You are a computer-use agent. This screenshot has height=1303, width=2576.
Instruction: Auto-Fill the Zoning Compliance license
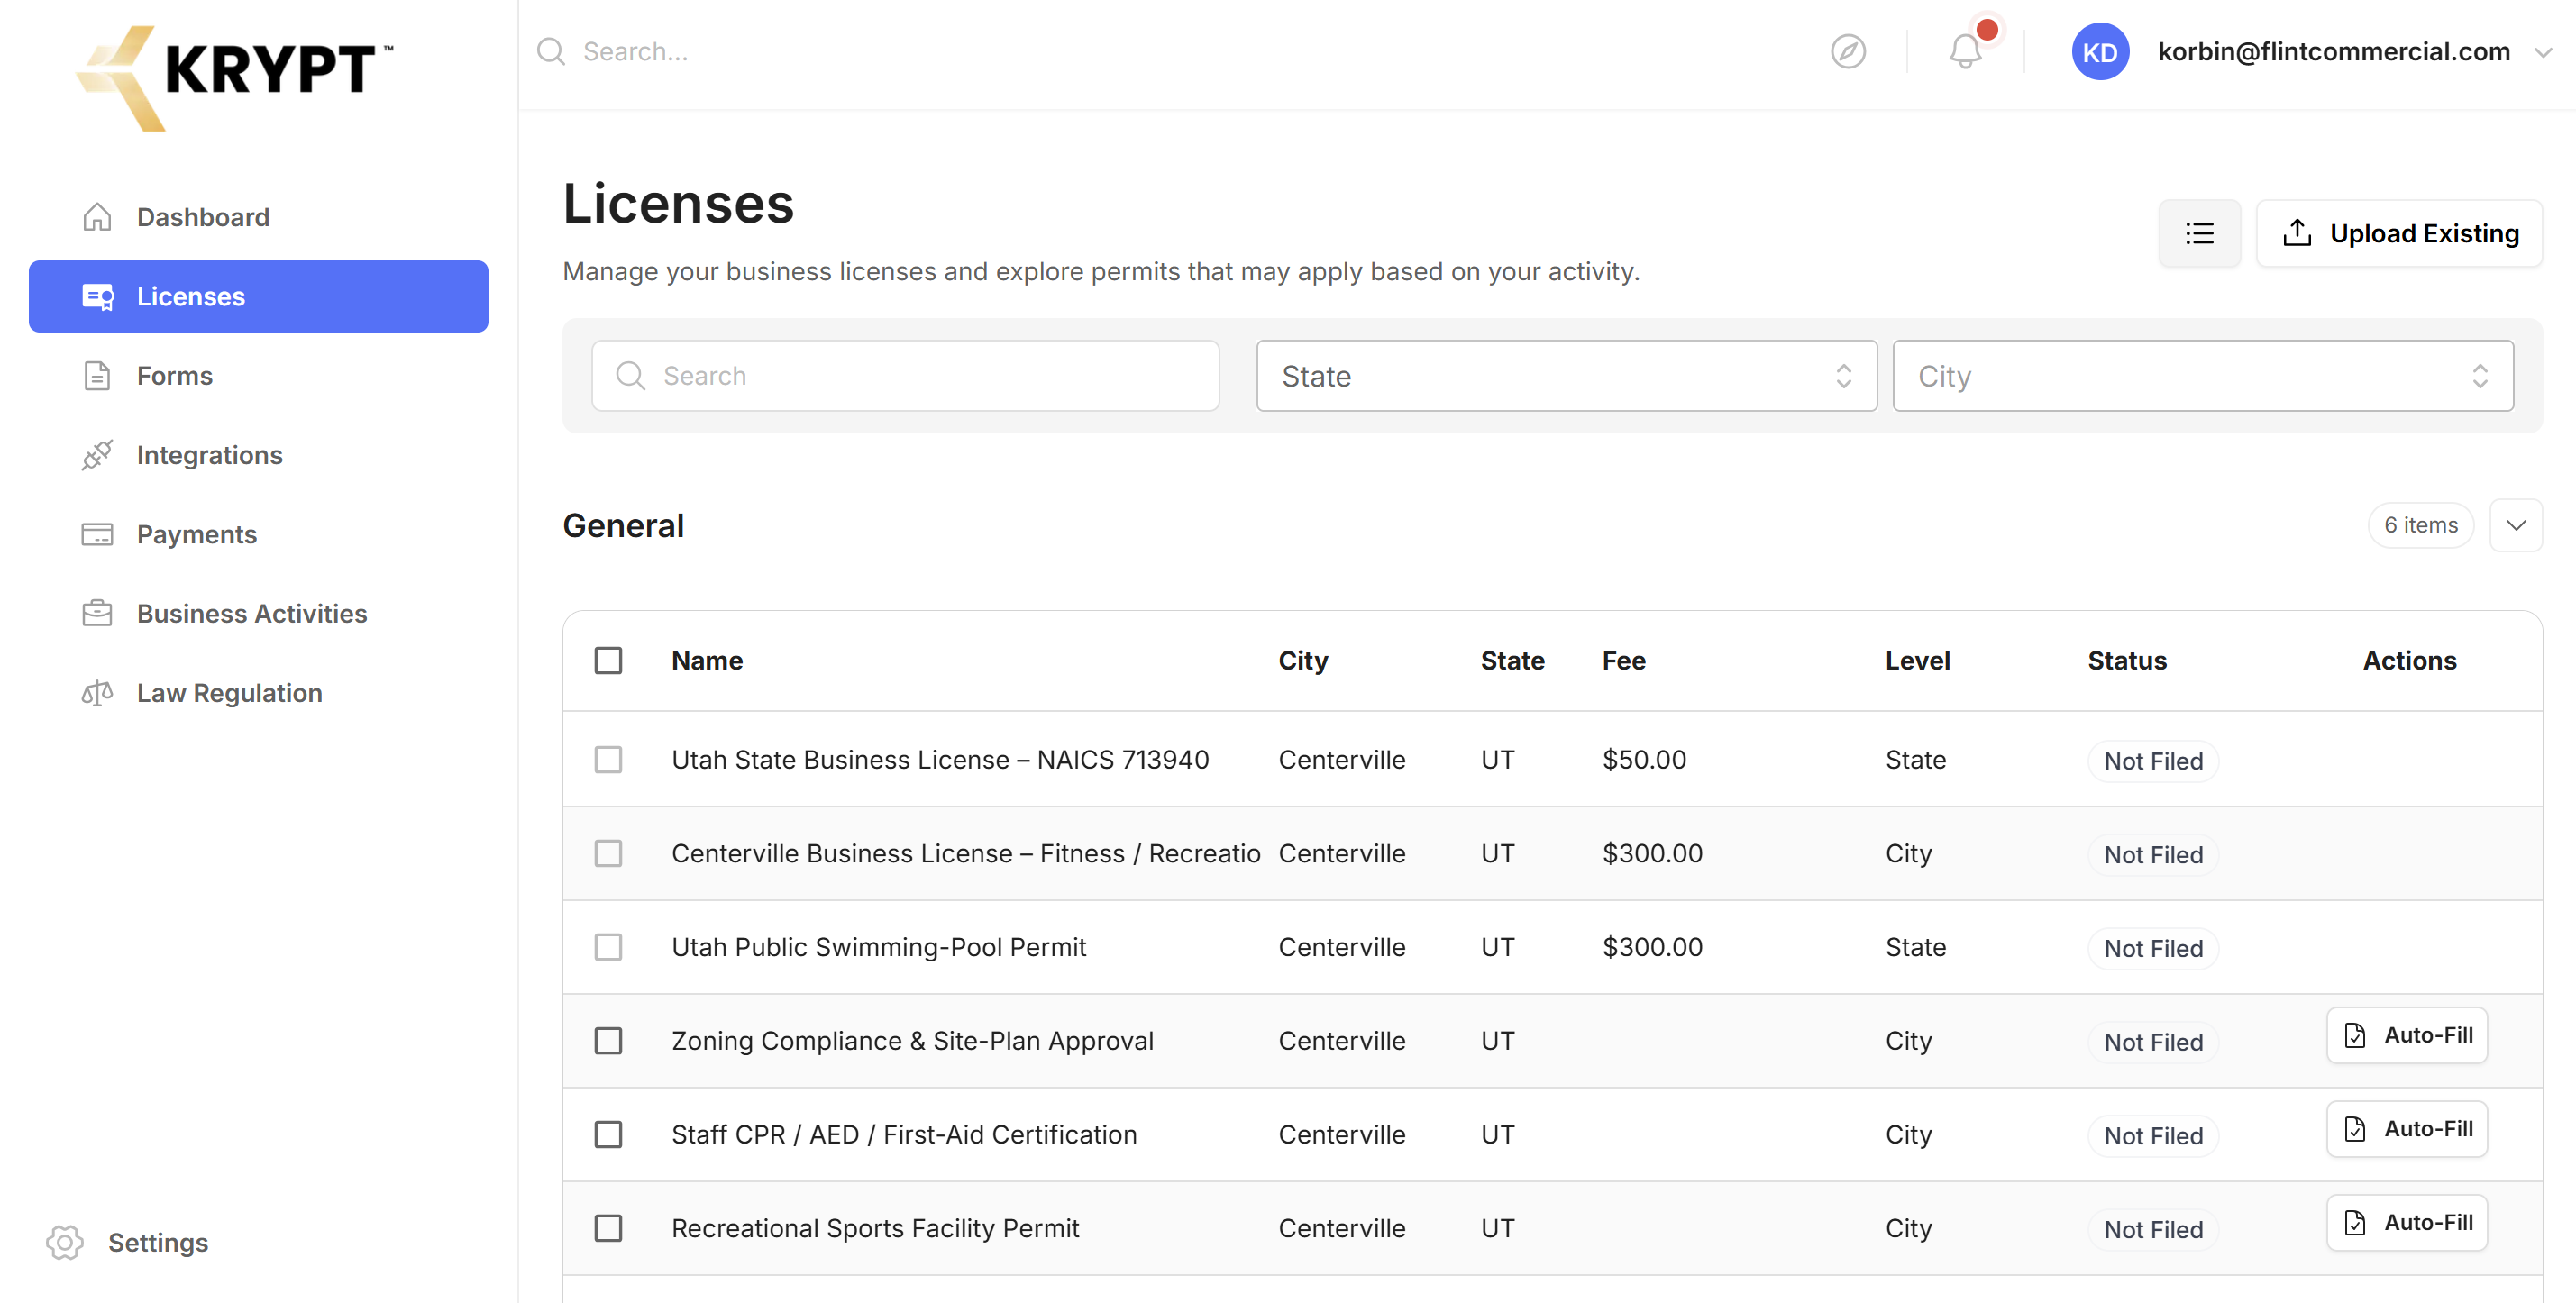pos(2406,1035)
